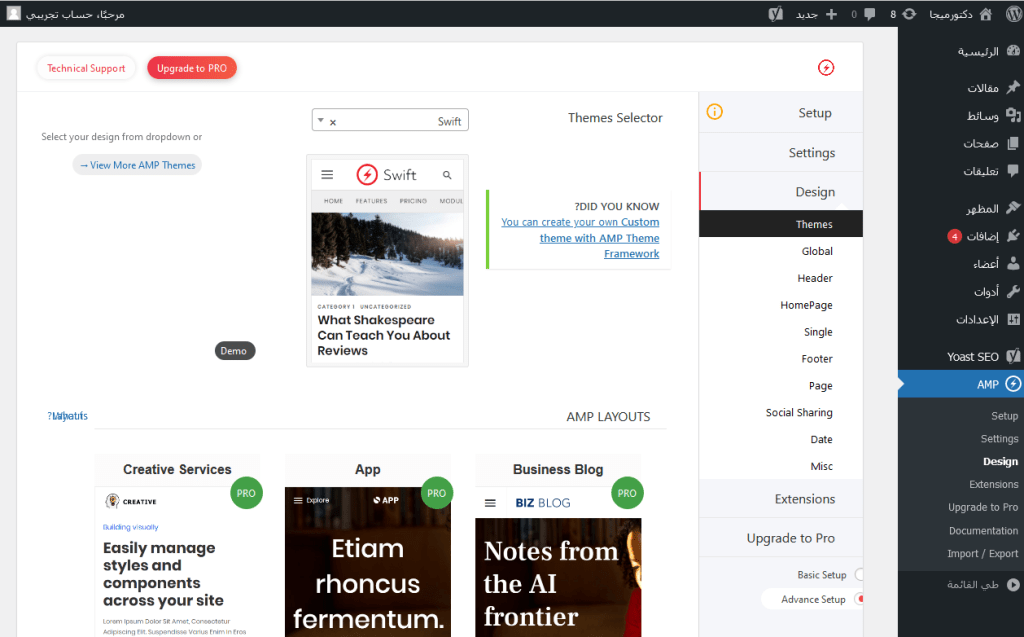Click the updates refresh icon showing 8

(910, 13)
